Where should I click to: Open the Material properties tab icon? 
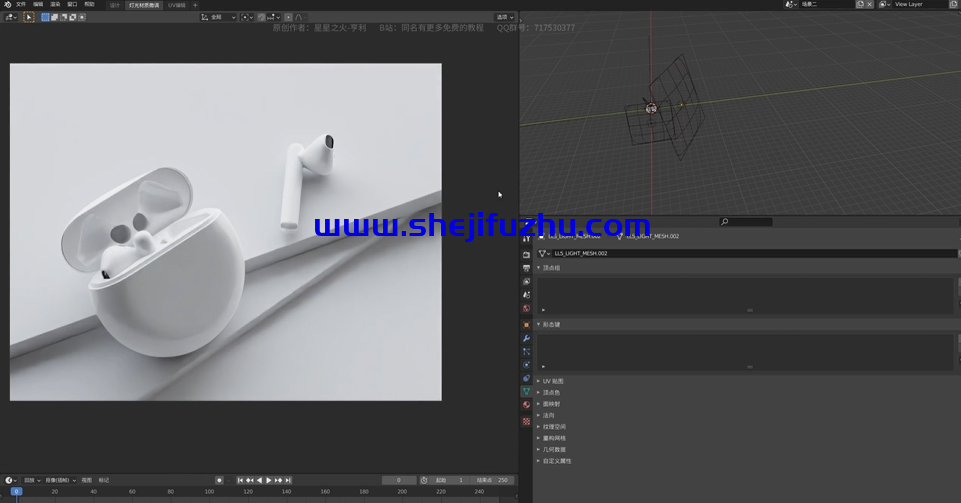coord(527,405)
